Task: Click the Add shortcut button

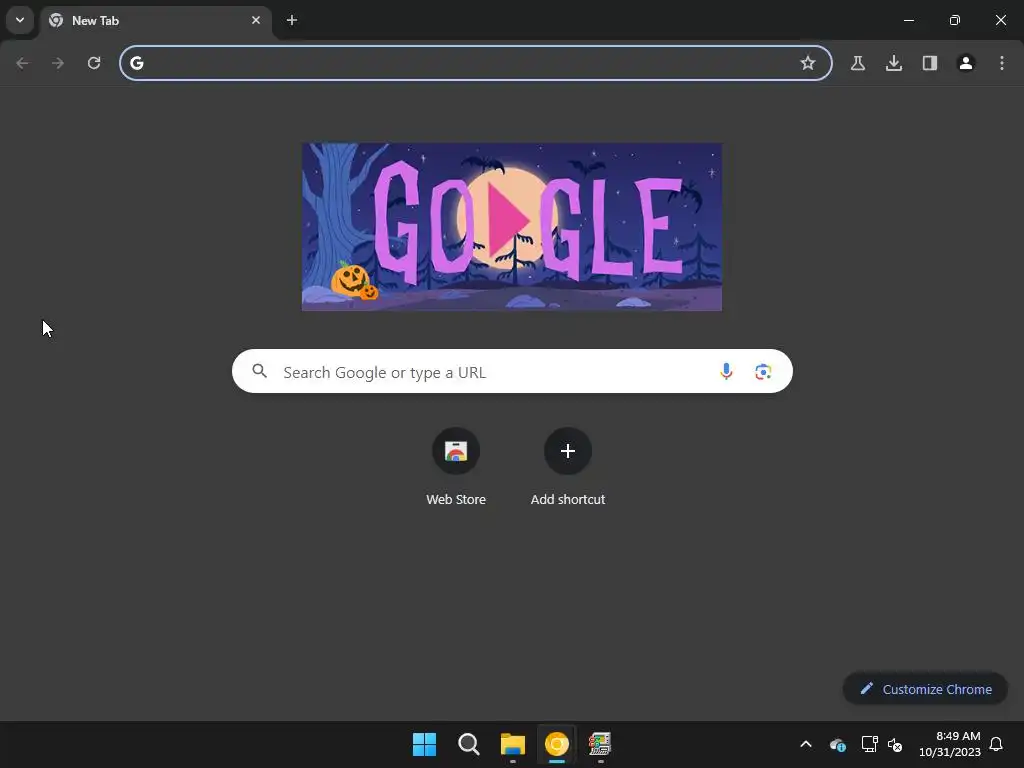Action: pyautogui.click(x=568, y=467)
